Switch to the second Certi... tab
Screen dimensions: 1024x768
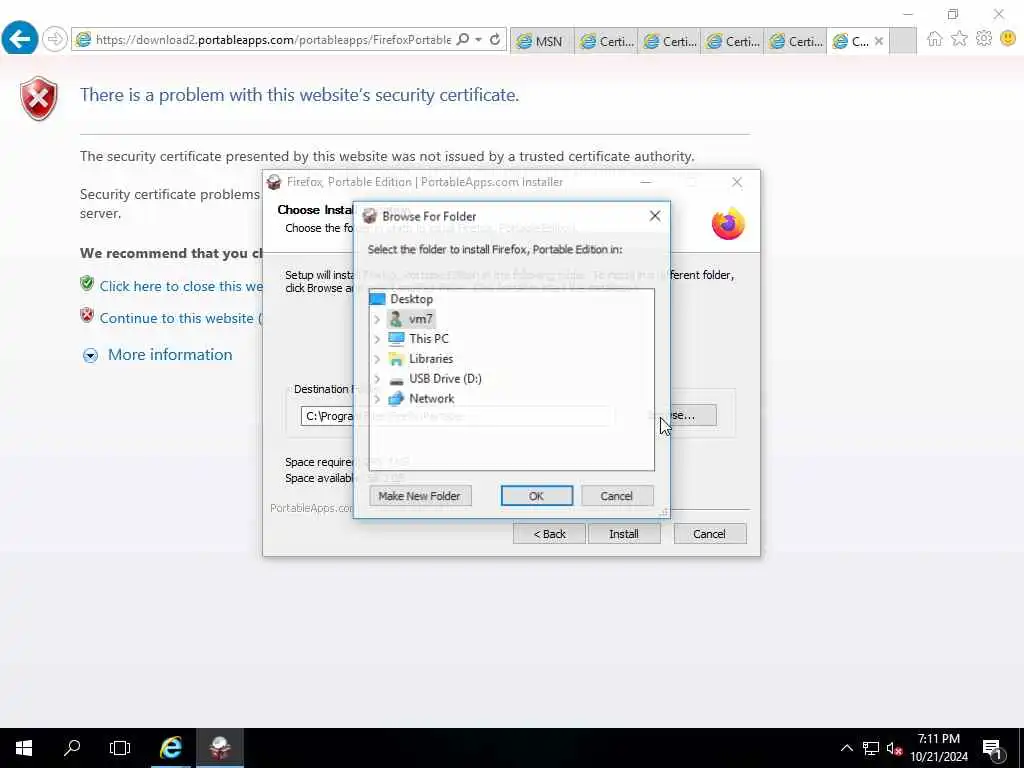click(x=669, y=41)
